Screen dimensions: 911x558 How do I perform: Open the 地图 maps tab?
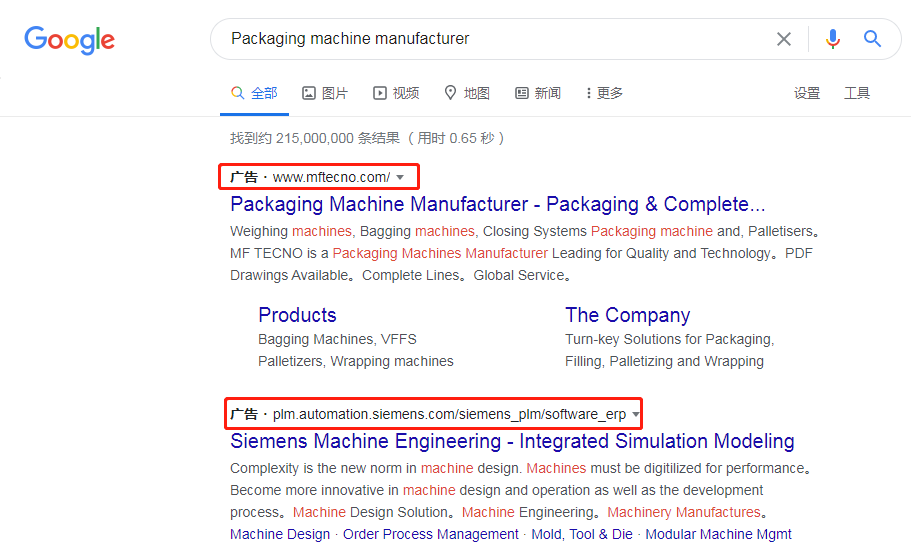coord(467,93)
